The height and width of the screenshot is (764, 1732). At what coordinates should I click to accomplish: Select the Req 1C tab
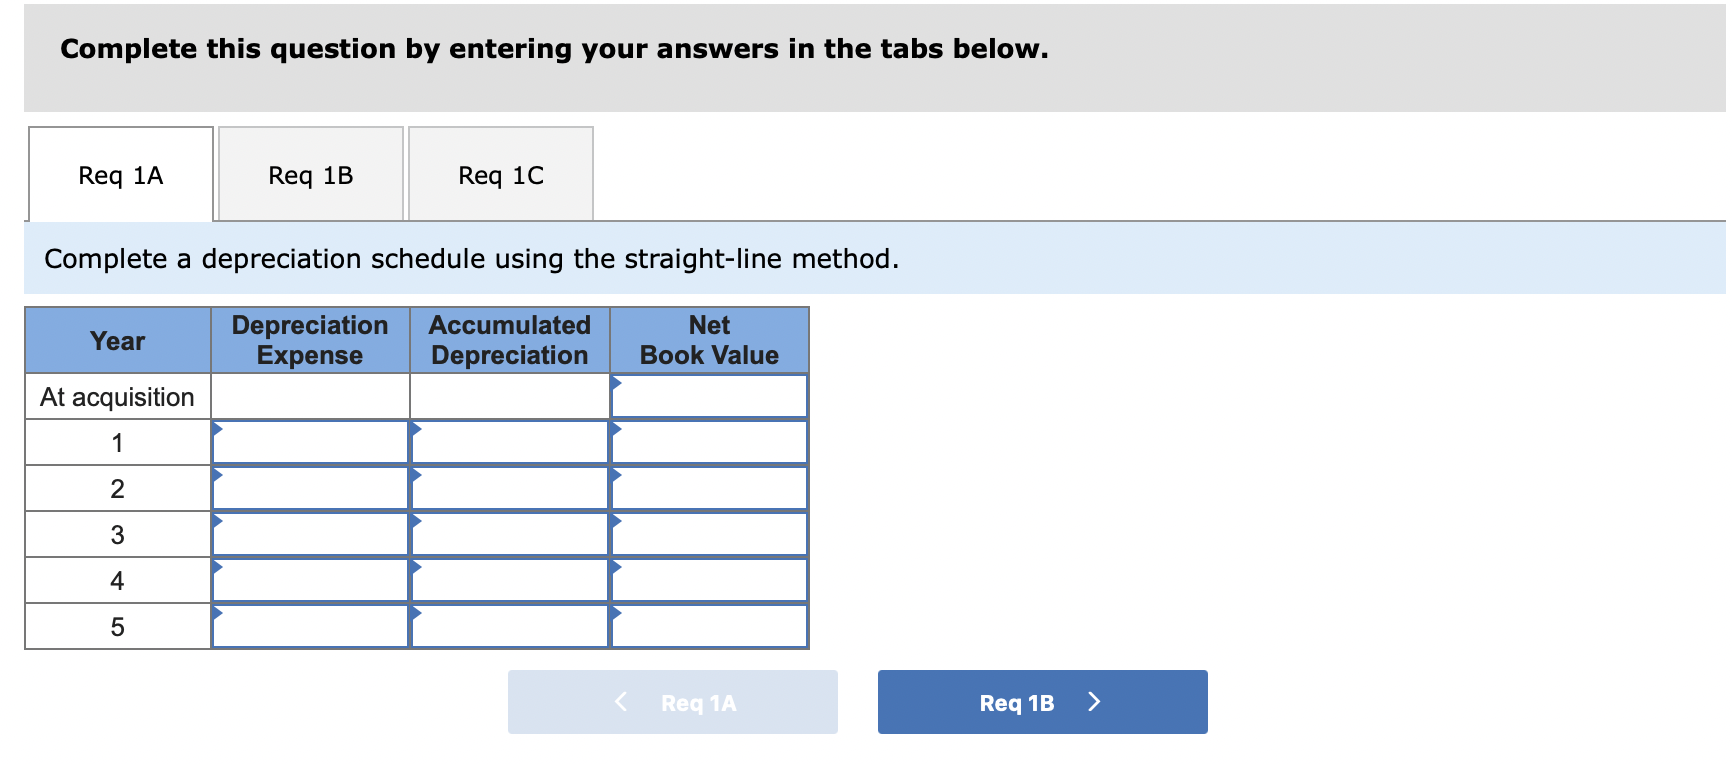(501, 175)
